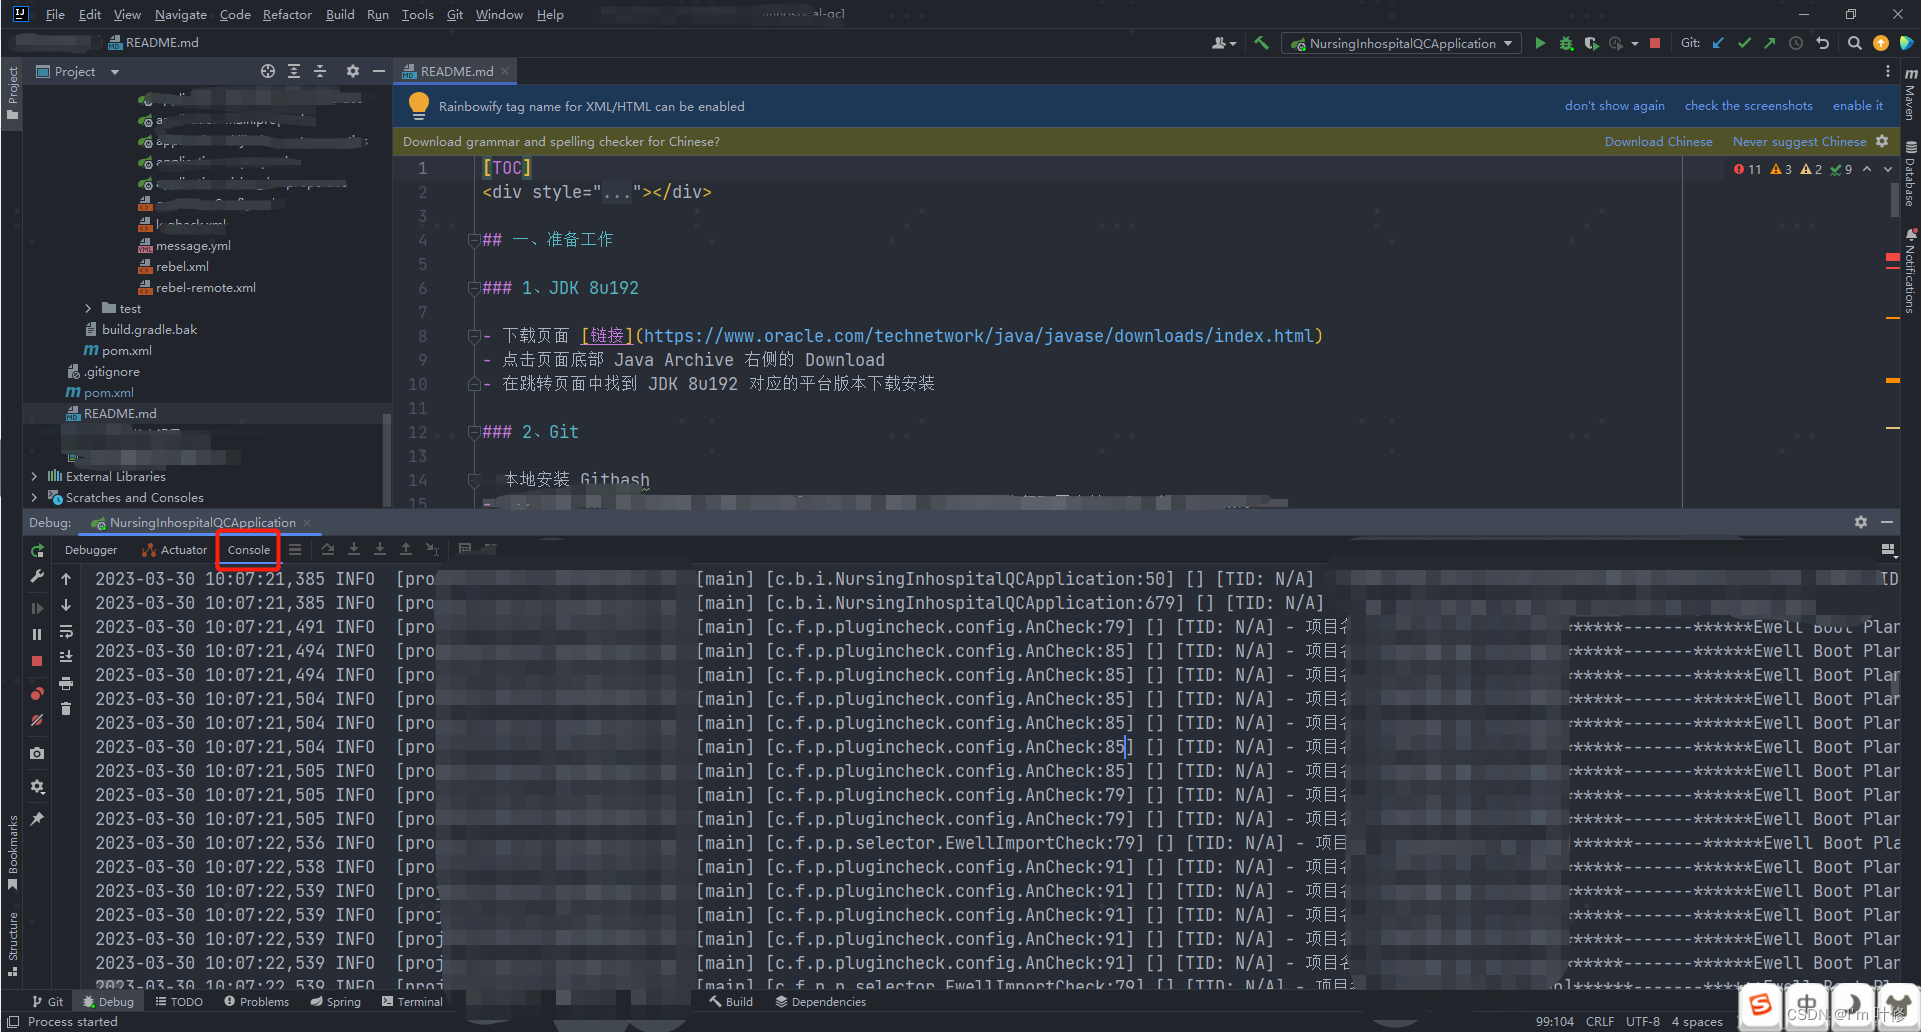Open the Maven panel on the right sidebar
The height and width of the screenshot is (1032, 1921).
point(1910,95)
